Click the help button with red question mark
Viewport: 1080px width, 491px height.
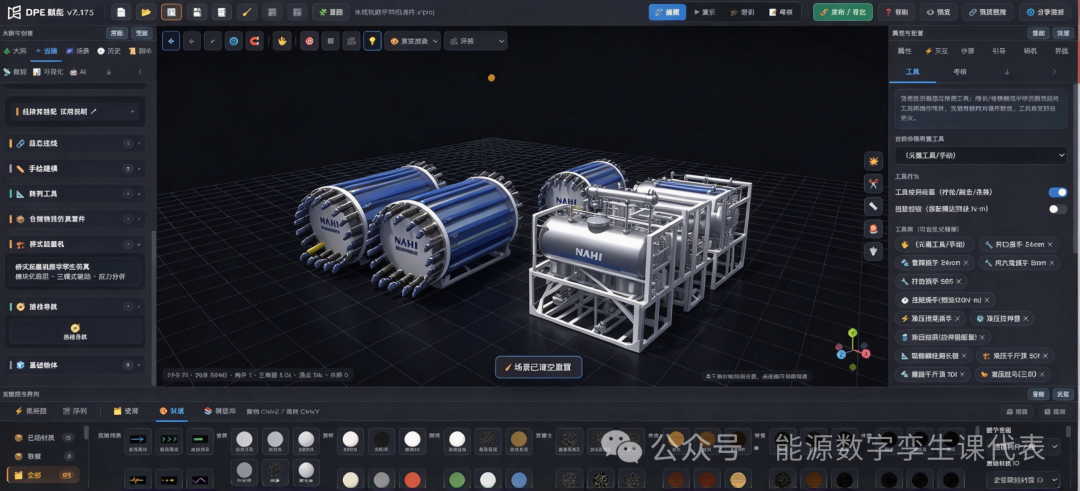pos(896,12)
